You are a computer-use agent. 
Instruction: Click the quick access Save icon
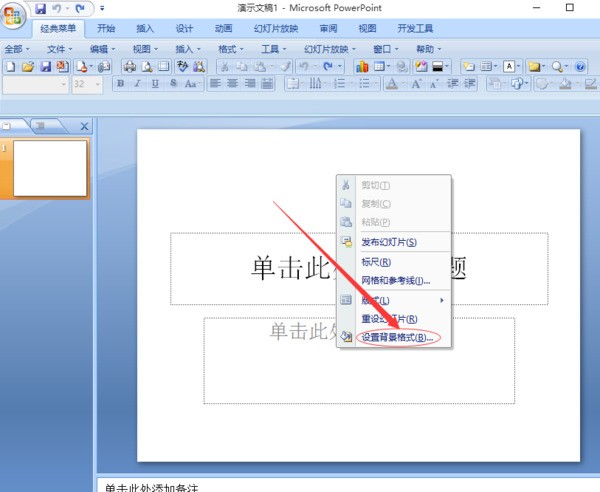click(41, 8)
